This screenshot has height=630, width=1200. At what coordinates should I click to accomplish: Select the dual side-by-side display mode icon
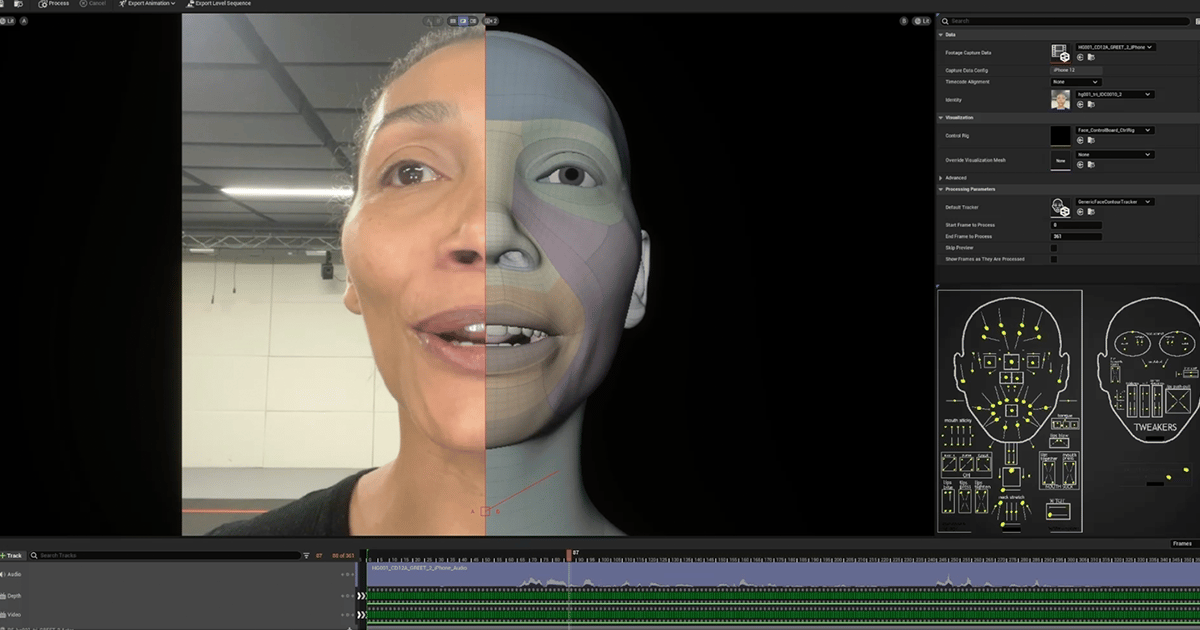pos(473,20)
